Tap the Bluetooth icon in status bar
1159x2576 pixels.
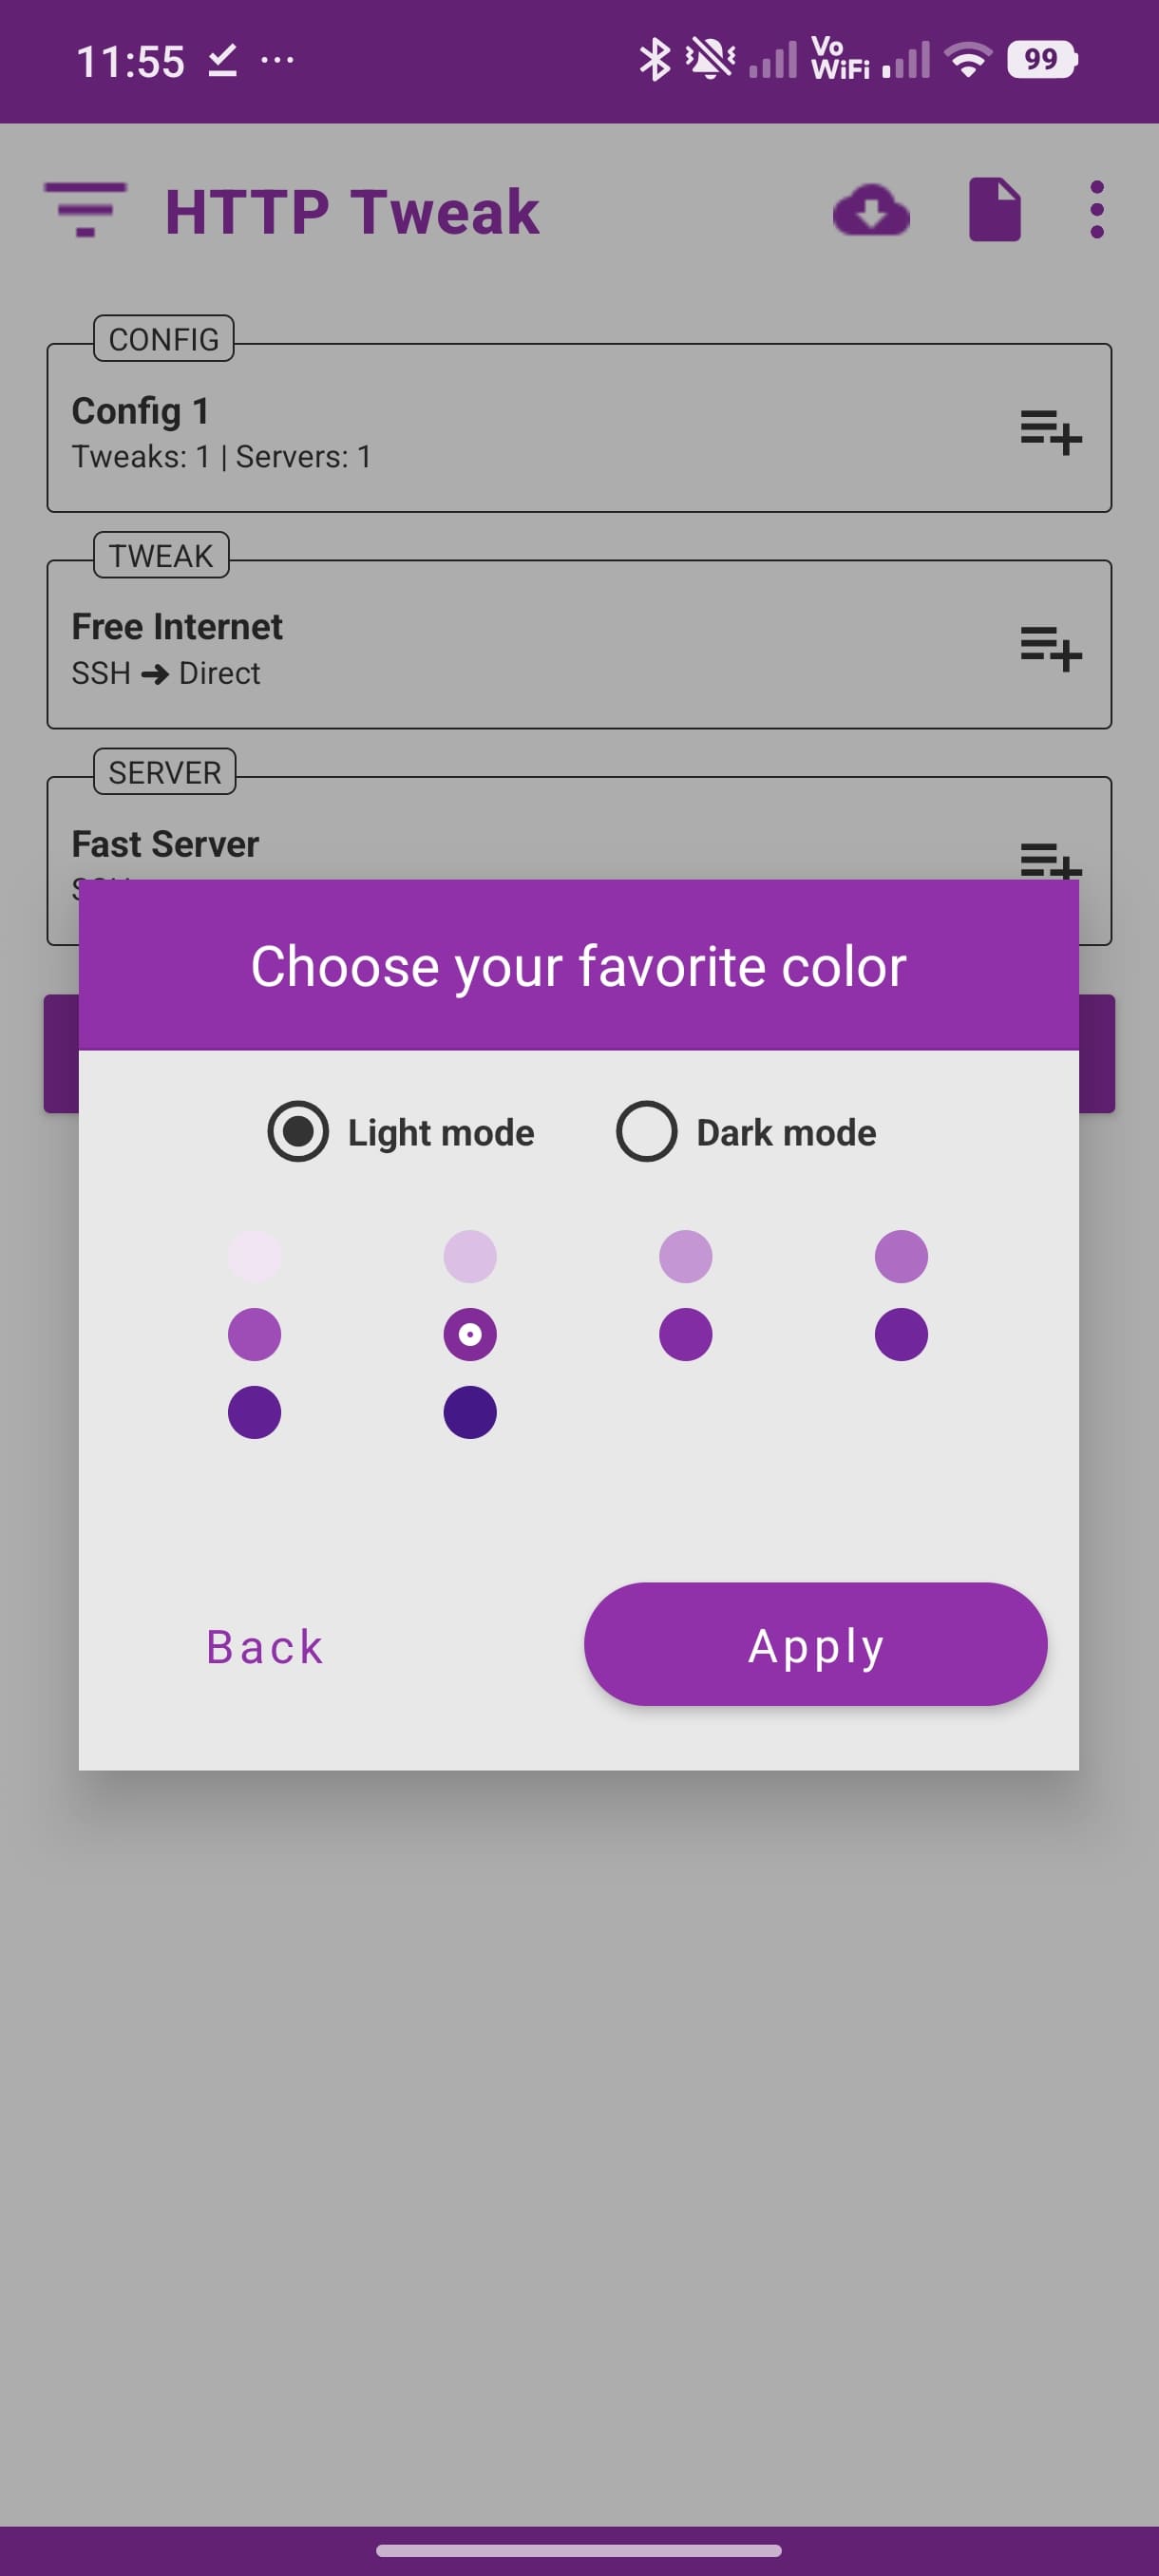654,60
